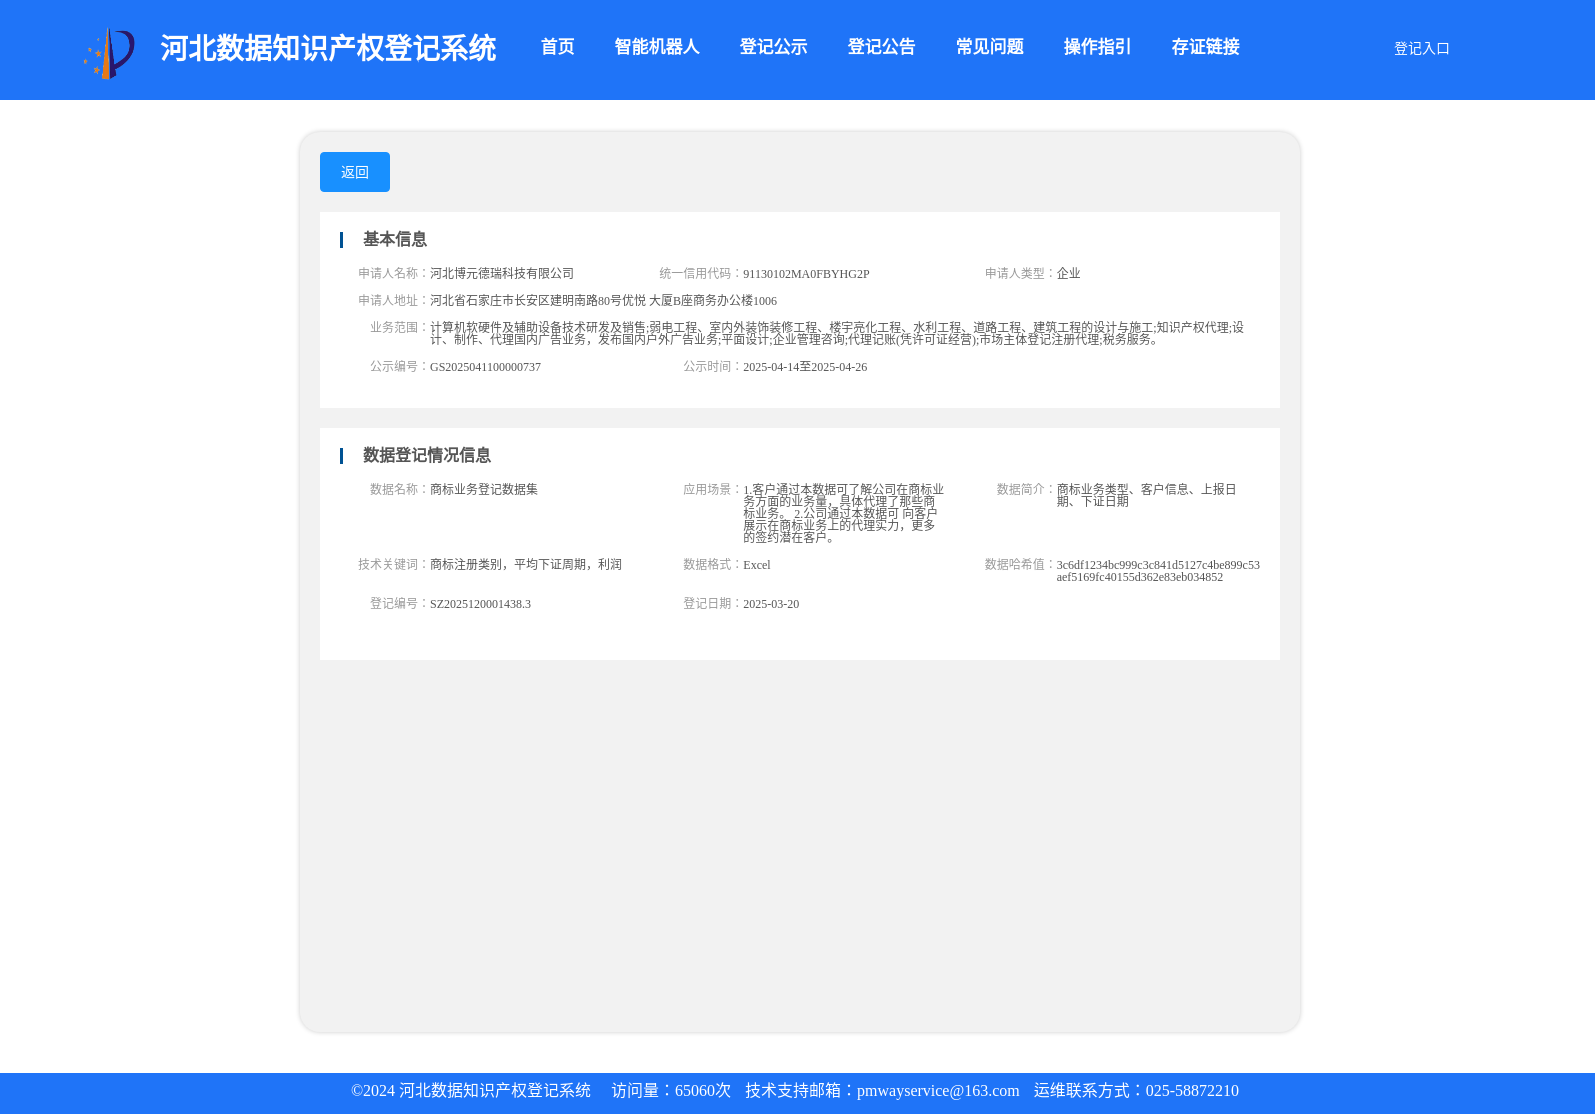Image resolution: width=1595 pixels, height=1114 pixels.
Task: Go to 登记公示 page
Action: pyautogui.click(x=773, y=47)
